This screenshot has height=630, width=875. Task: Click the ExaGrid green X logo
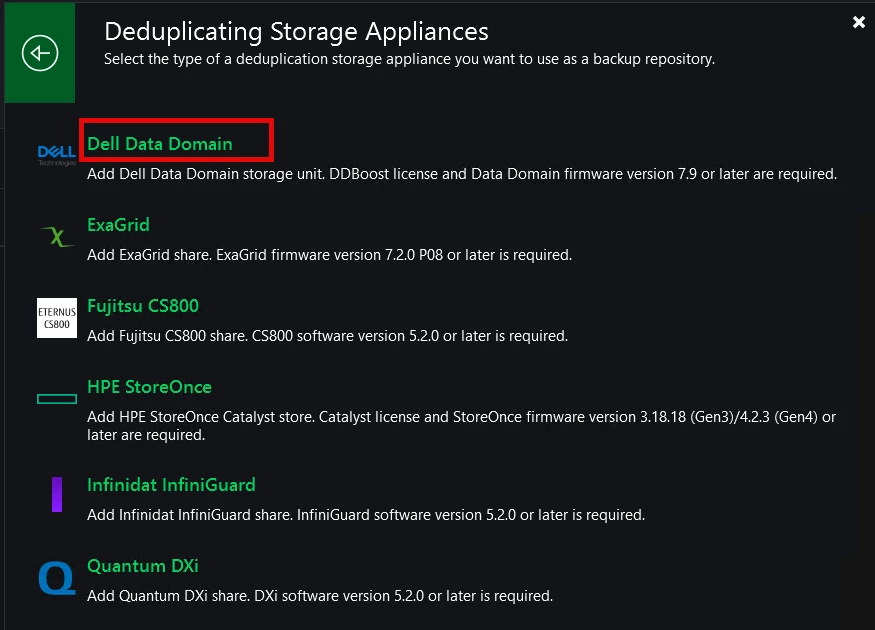click(x=56, y=237)
